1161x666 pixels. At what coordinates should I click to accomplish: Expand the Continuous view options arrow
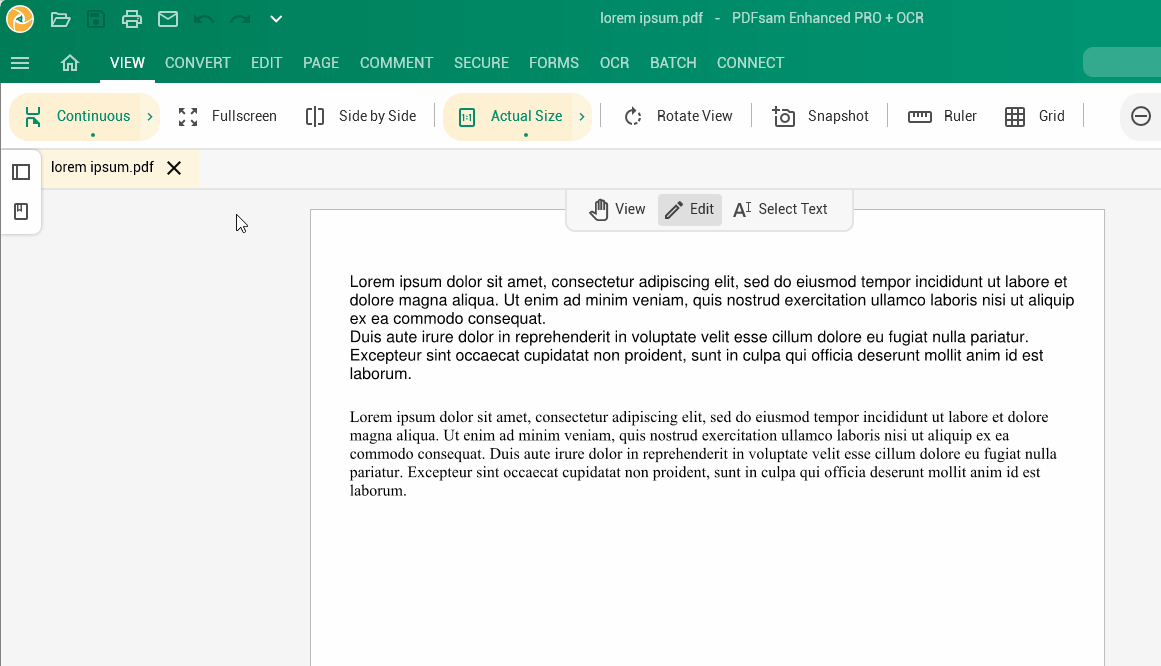tap(150, 116)
